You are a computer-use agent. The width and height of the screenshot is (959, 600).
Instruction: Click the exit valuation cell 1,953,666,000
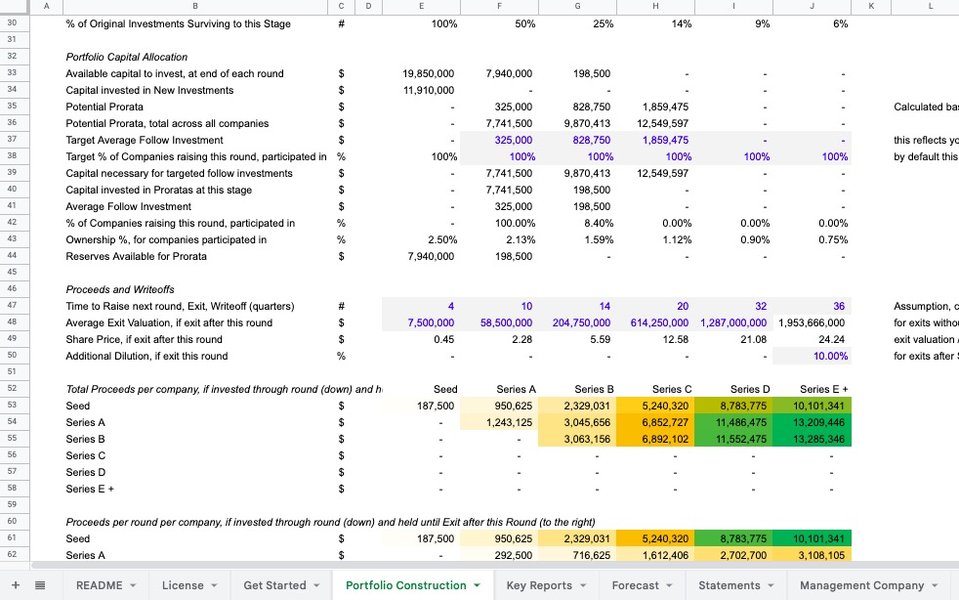812,322
